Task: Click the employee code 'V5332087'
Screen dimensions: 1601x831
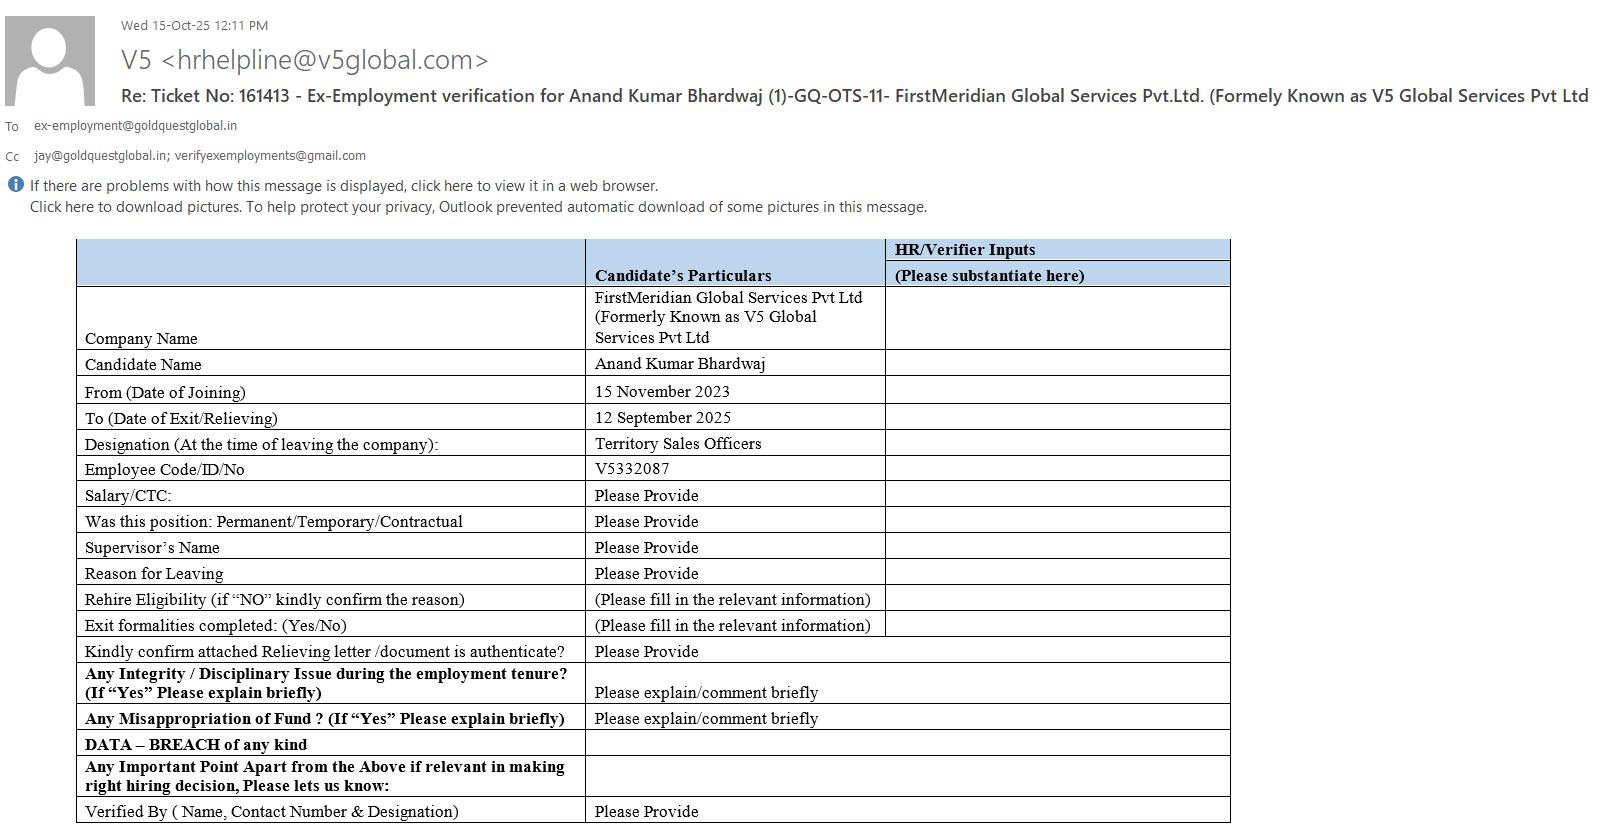Action: click(632, 469)
